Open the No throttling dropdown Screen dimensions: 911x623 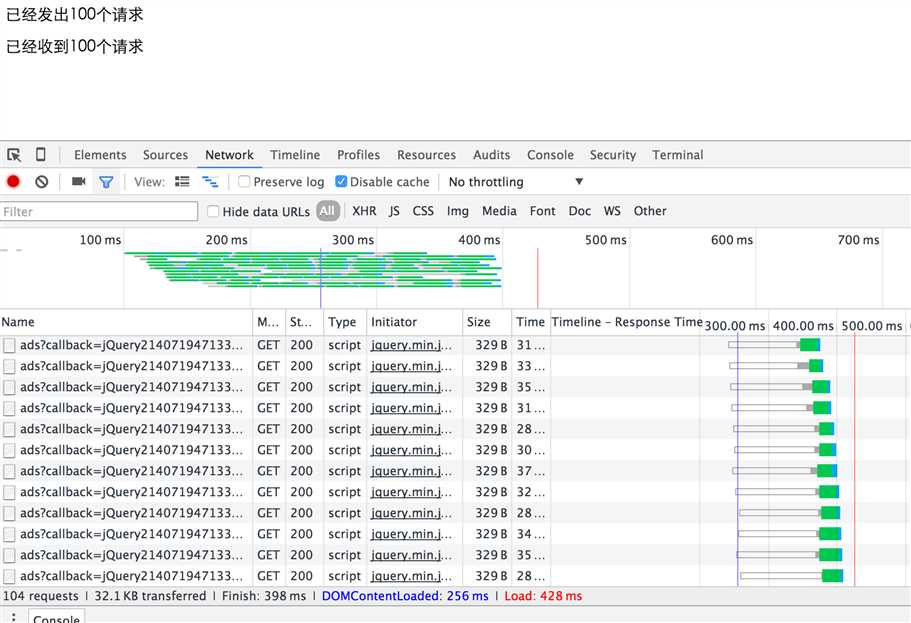pyautogui.click(x=515, y=182)
